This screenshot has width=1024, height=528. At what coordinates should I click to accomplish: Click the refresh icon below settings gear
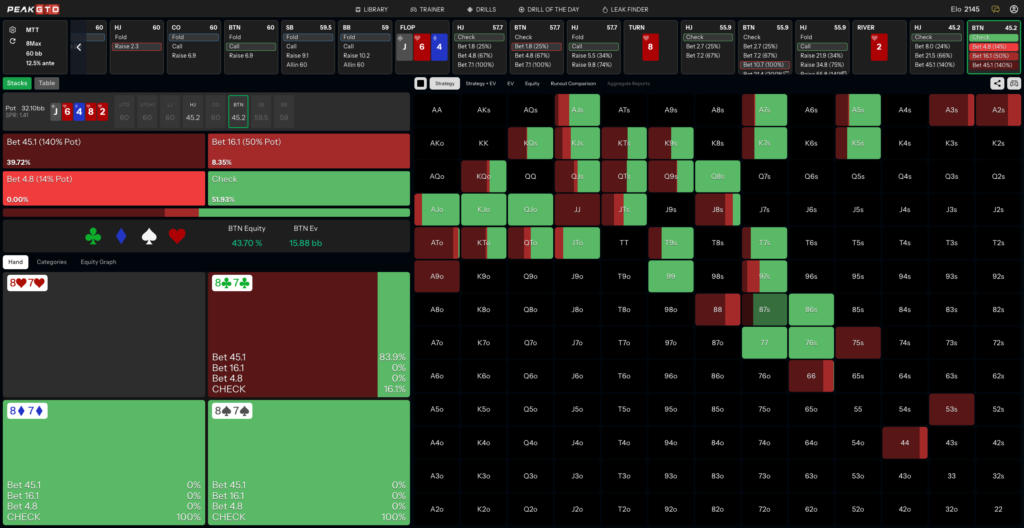(13, 41)
